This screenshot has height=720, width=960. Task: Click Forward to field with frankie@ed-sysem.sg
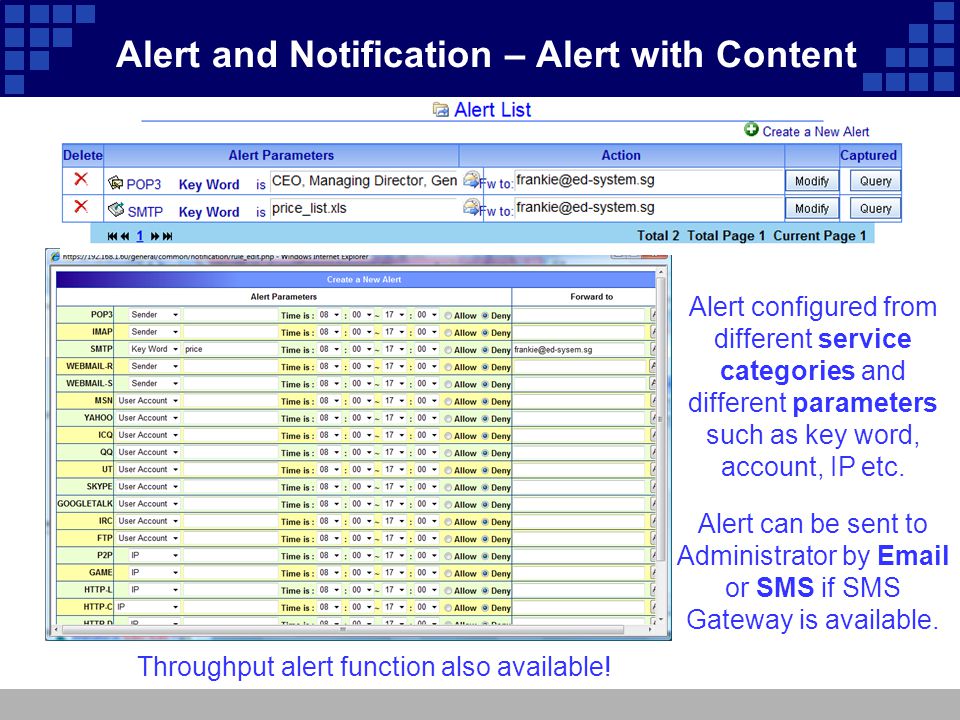click(580, 350)
